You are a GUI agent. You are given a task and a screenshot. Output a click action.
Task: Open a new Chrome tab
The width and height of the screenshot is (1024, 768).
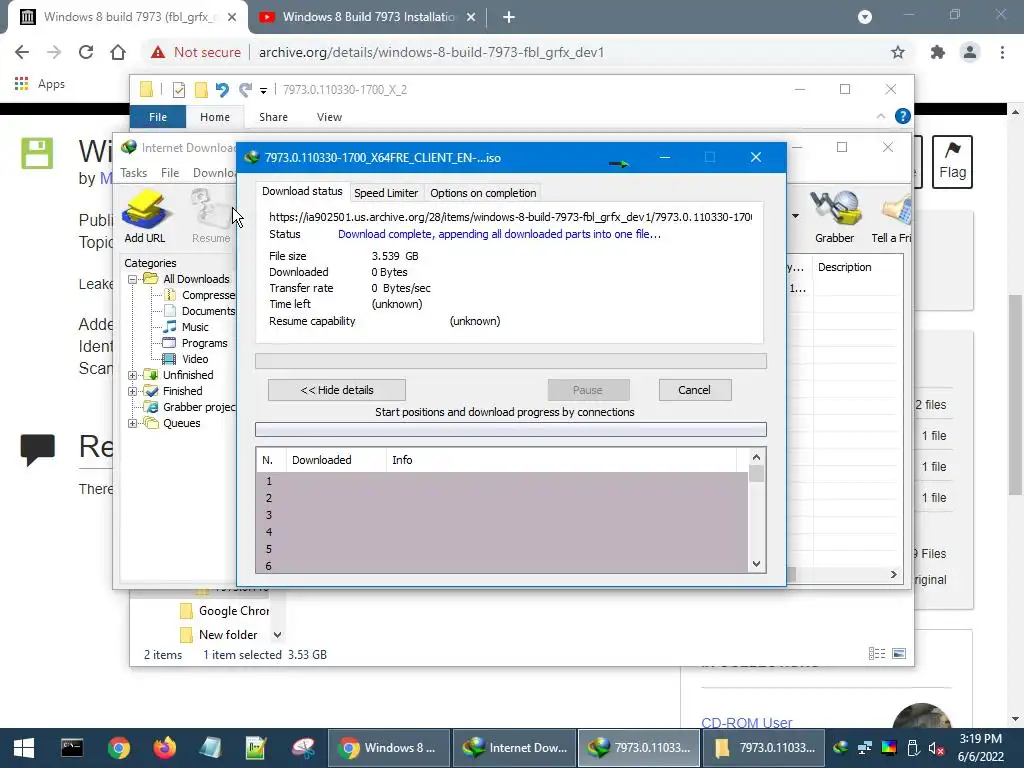pos(509,17)
